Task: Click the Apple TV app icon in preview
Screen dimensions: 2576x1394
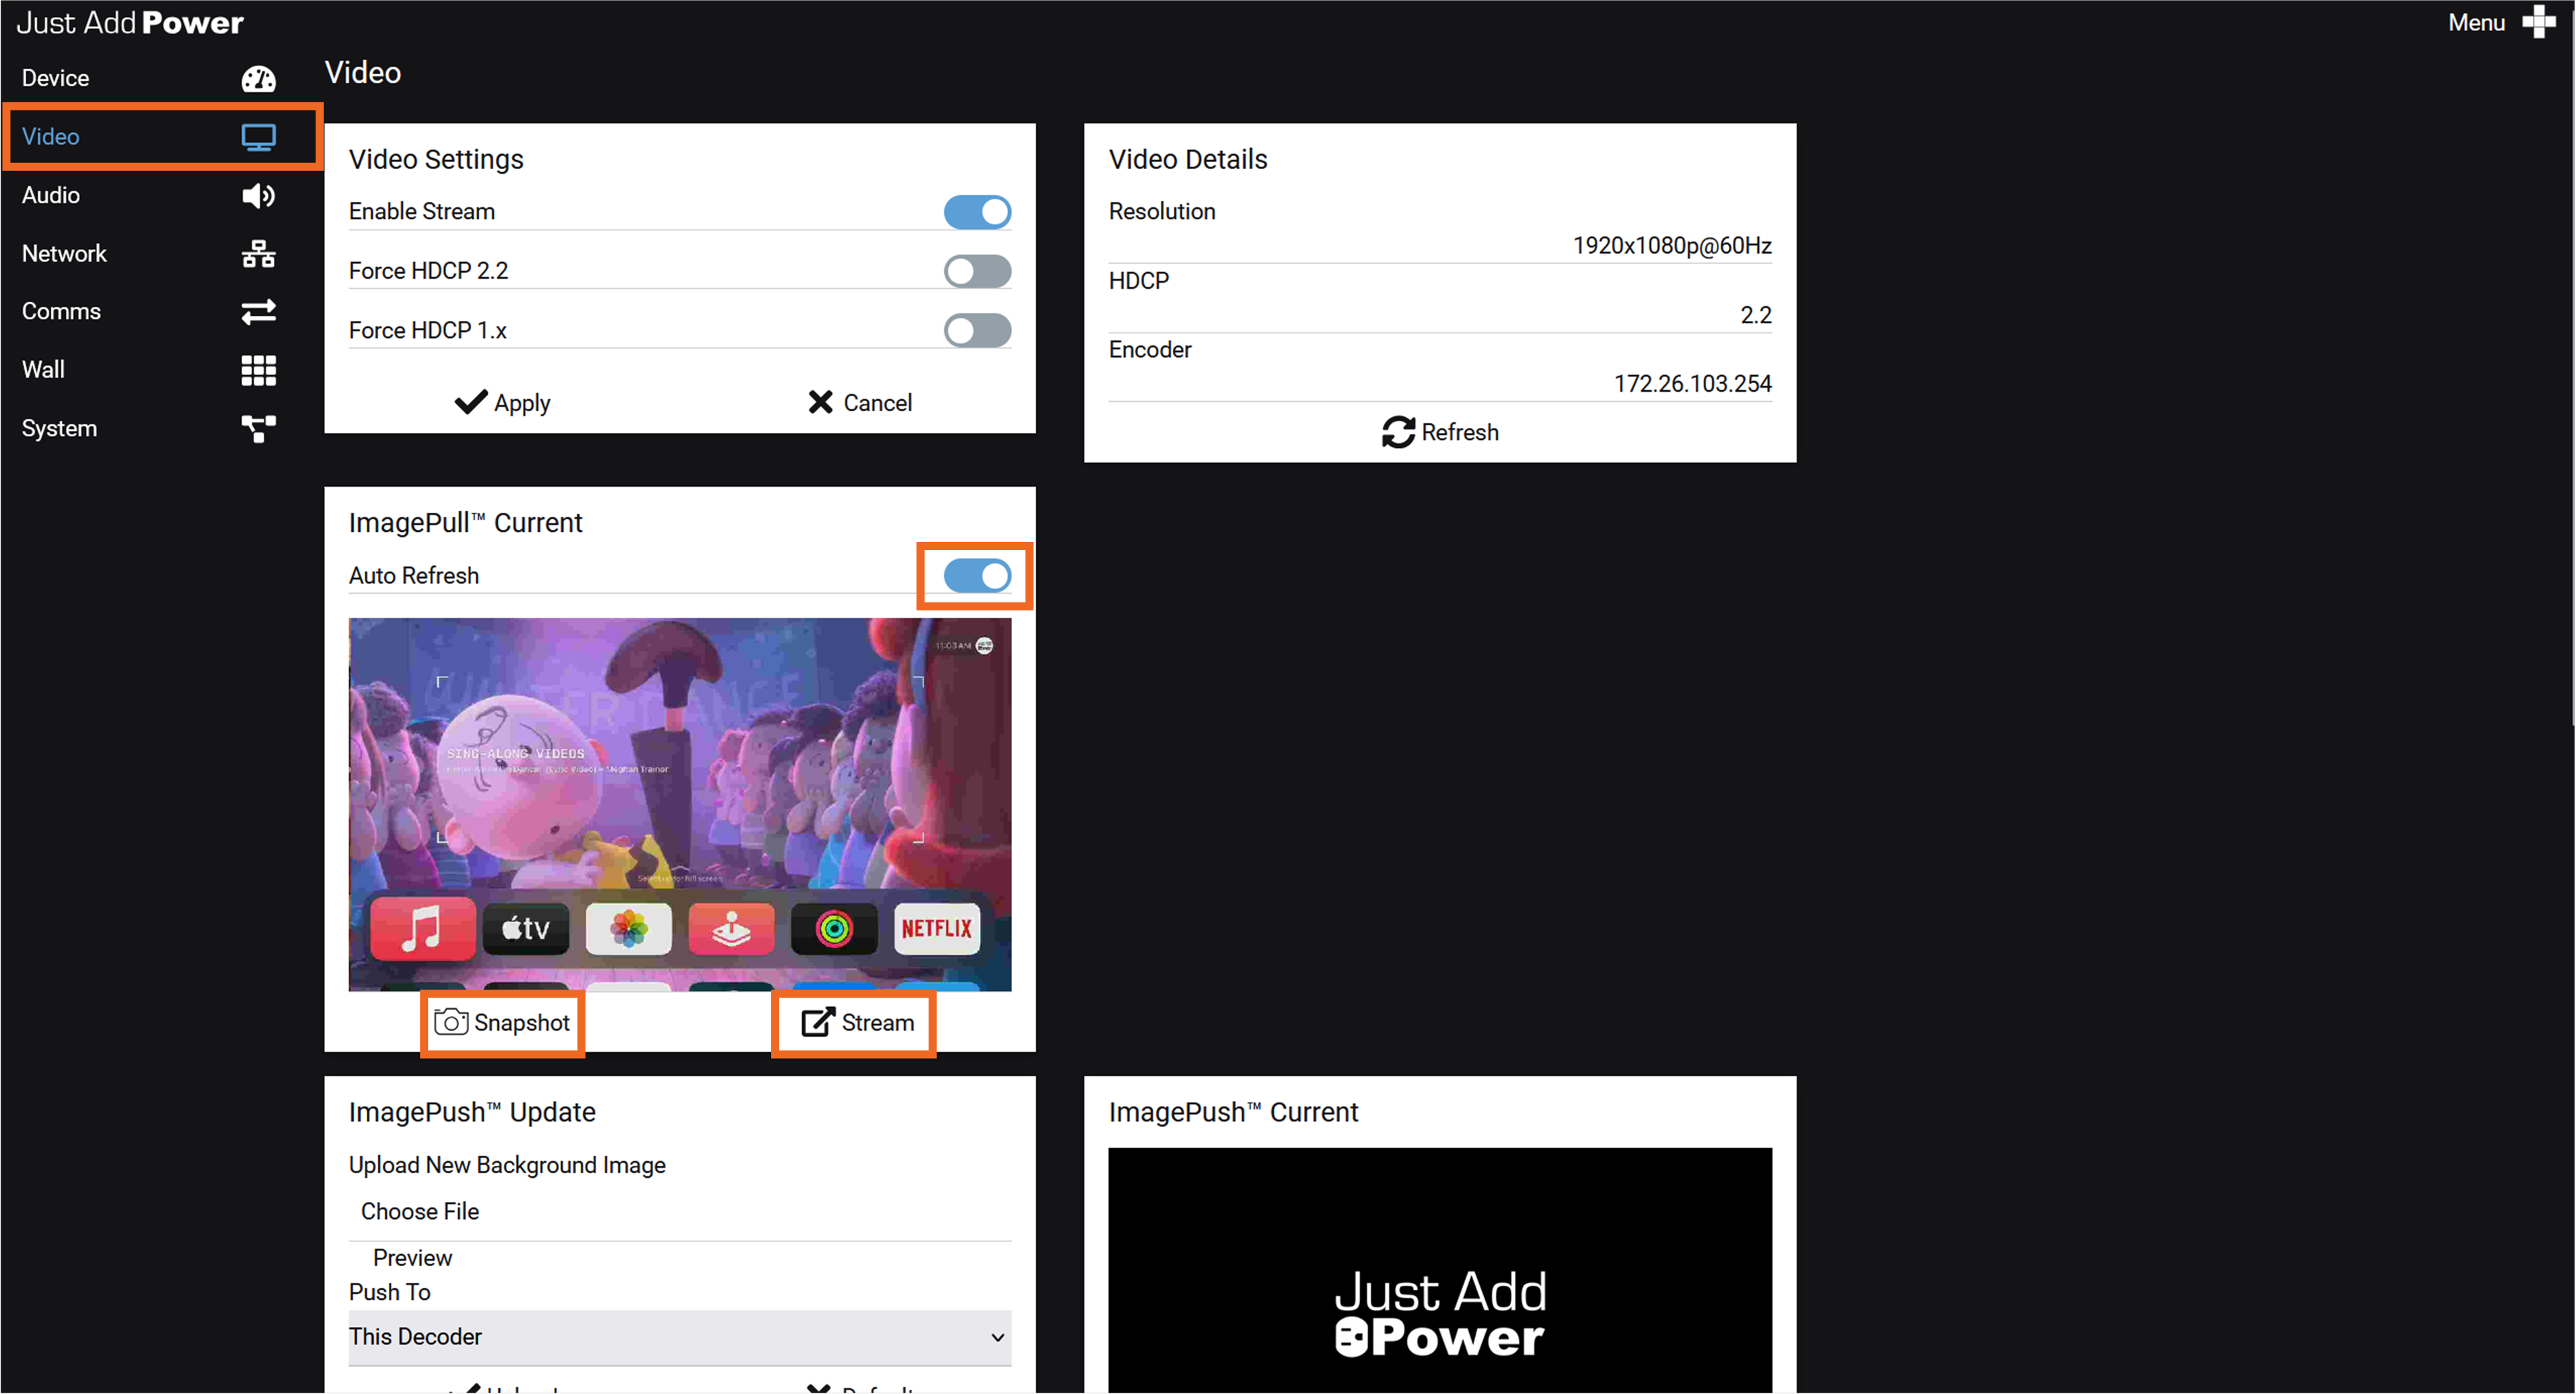Action: pyautogui.click(x=526, y=929)
